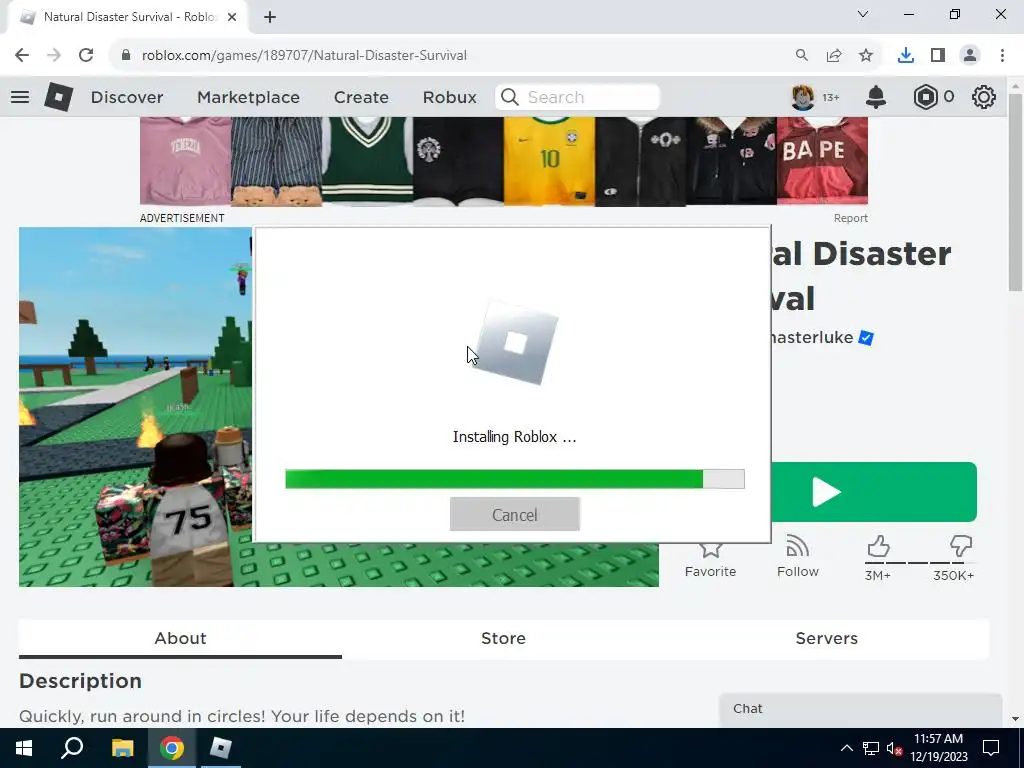
Task: Reload the current page
Action: pos(86,56)
